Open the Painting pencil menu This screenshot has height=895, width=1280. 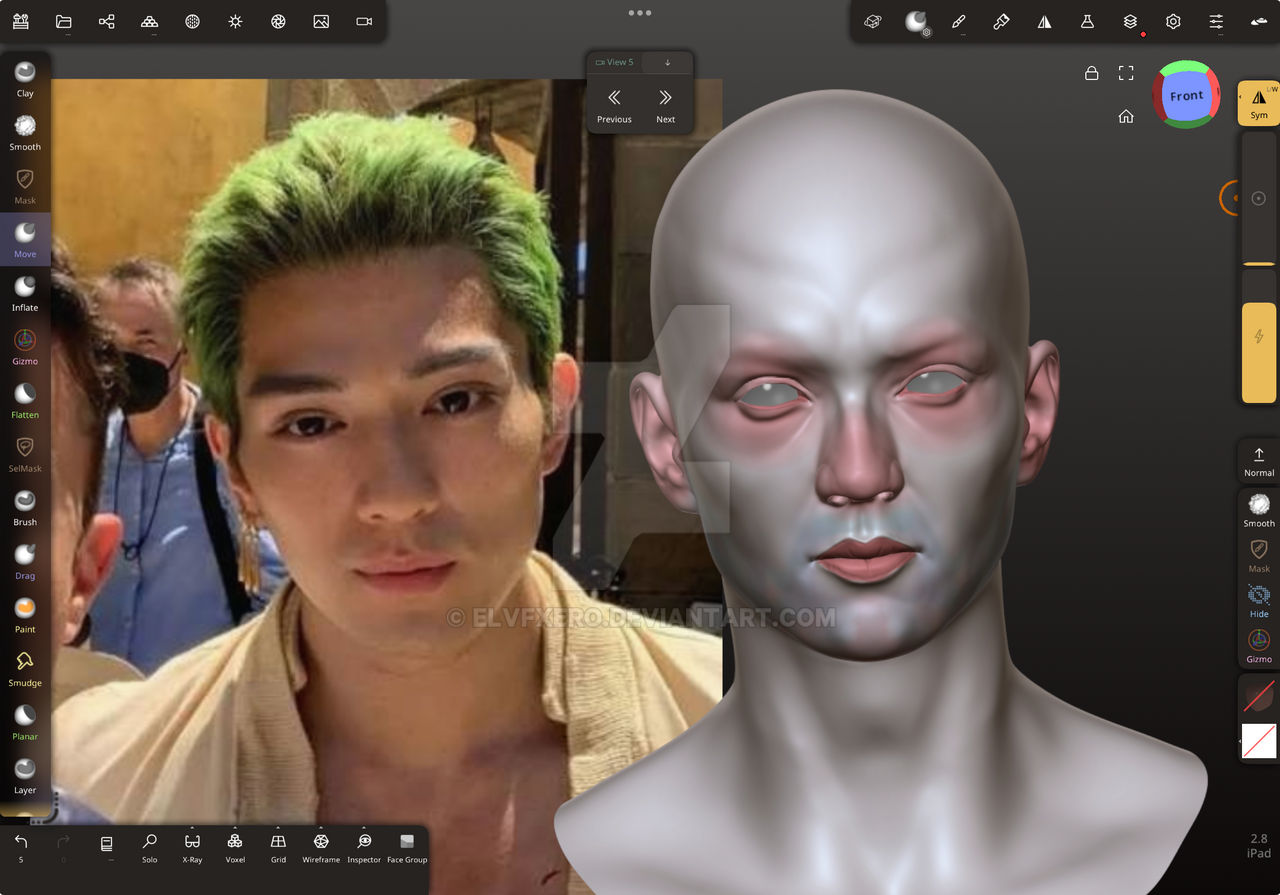point(958,21)
